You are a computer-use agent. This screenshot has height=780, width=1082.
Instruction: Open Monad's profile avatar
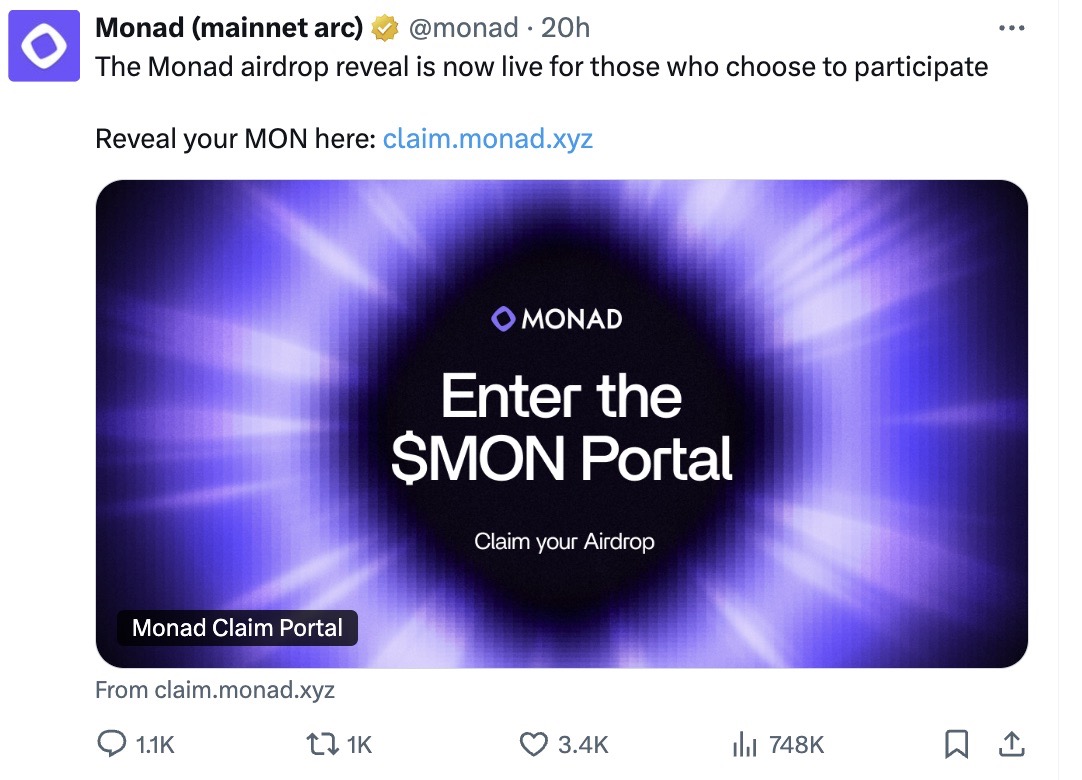pyautogui.click(x=43, y=44)
